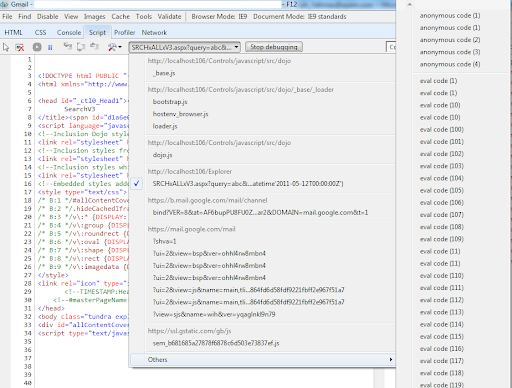Click the step out icon
This screenshot has height=388, width=512.
(x=94, y=47)
